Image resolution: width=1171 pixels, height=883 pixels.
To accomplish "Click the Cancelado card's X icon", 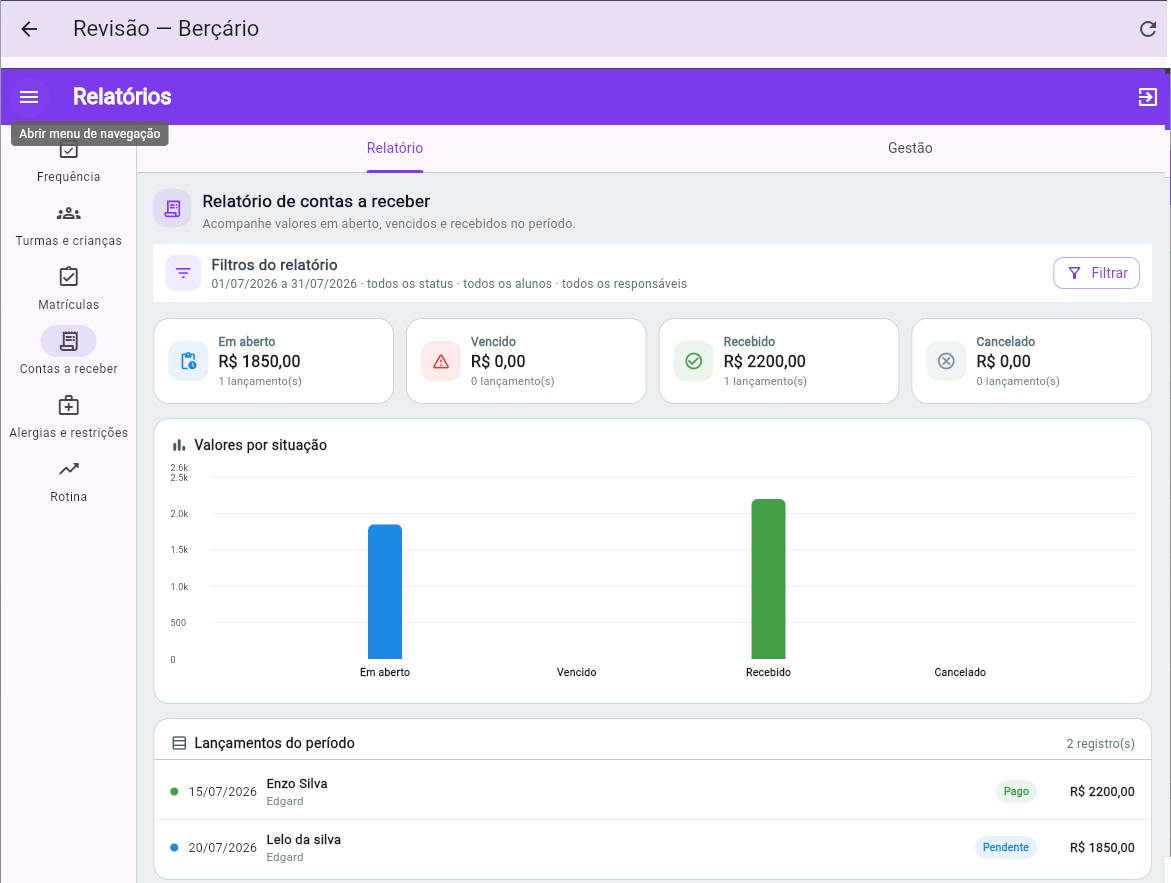I will [x=946, y=362].
